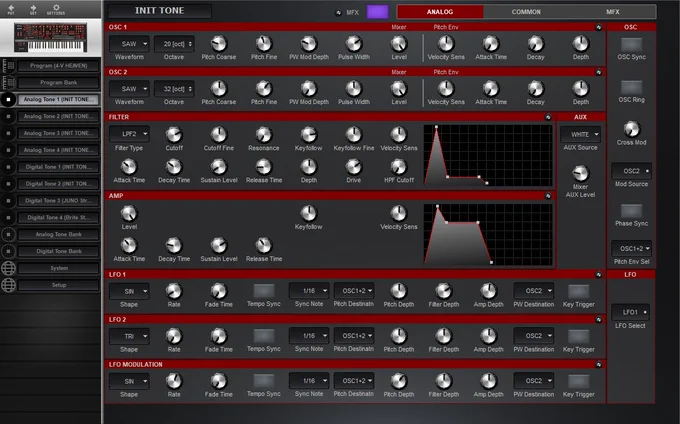
Task: Click OSC 2 Octave 32 [oct] stepper
Action: (174, 89)
